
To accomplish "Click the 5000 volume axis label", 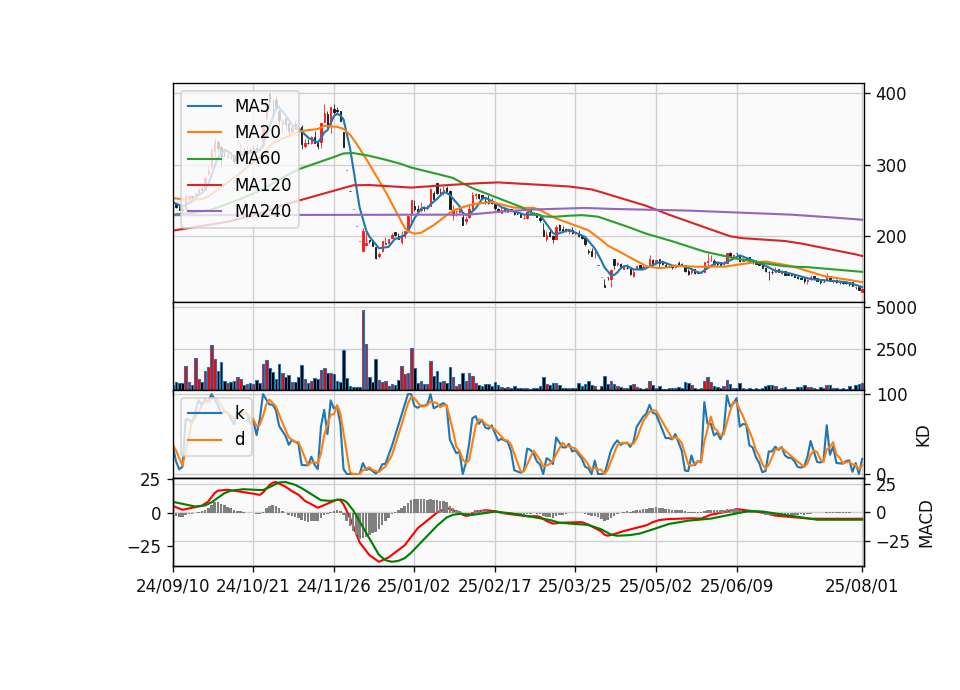I will click(896, 308).
